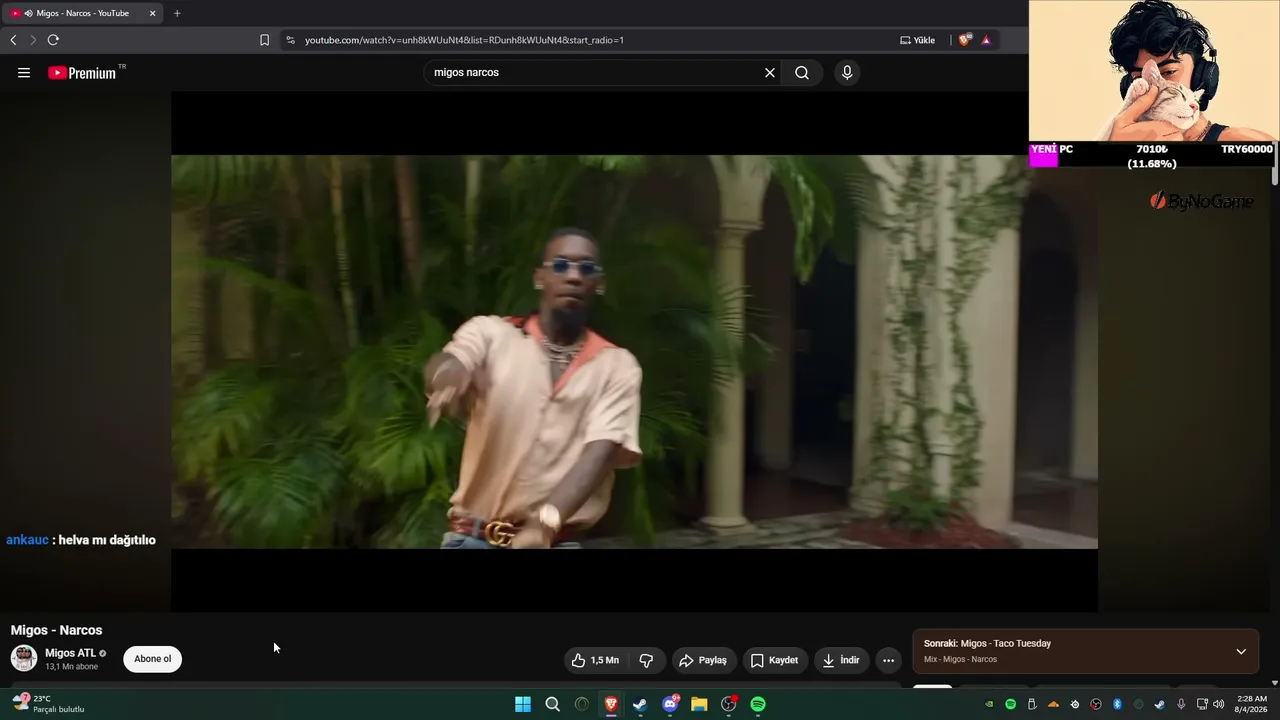1280x720 pixels.
Task: Open OBS Studio from the taskbar
Action: 729,704
